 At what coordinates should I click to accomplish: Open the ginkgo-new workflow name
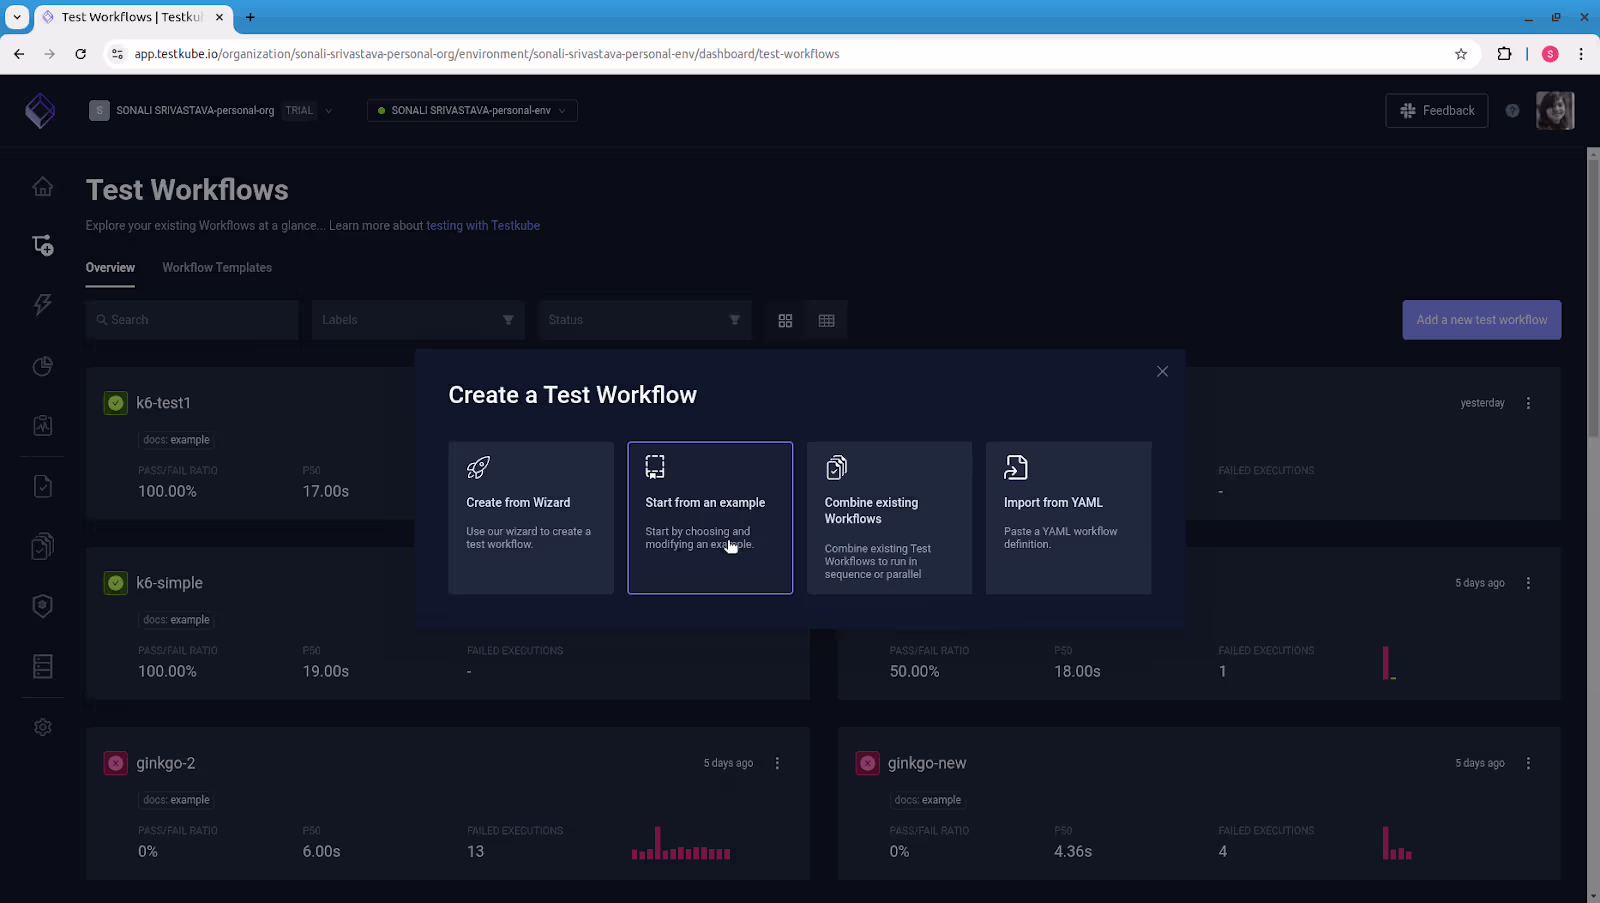pos(927,763)
